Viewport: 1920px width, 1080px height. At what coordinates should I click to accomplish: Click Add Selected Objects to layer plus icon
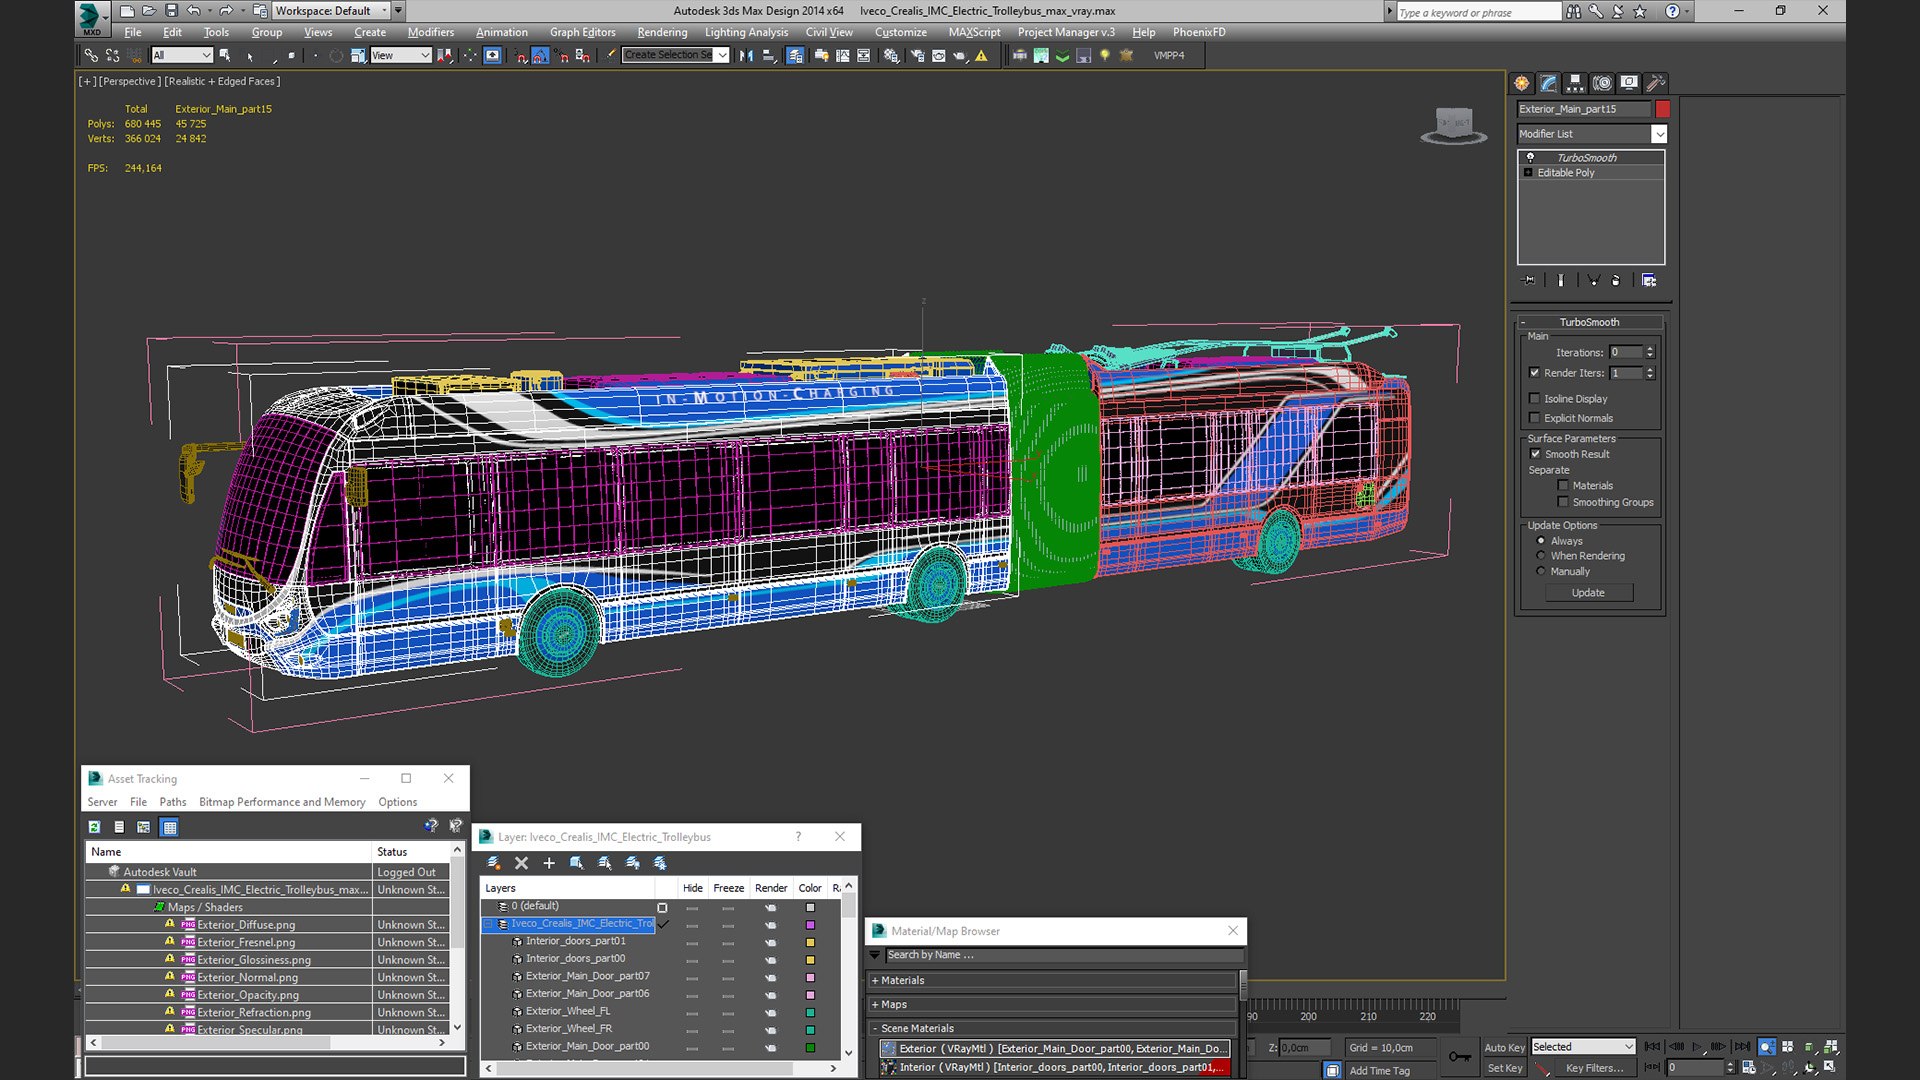point(548,863)
